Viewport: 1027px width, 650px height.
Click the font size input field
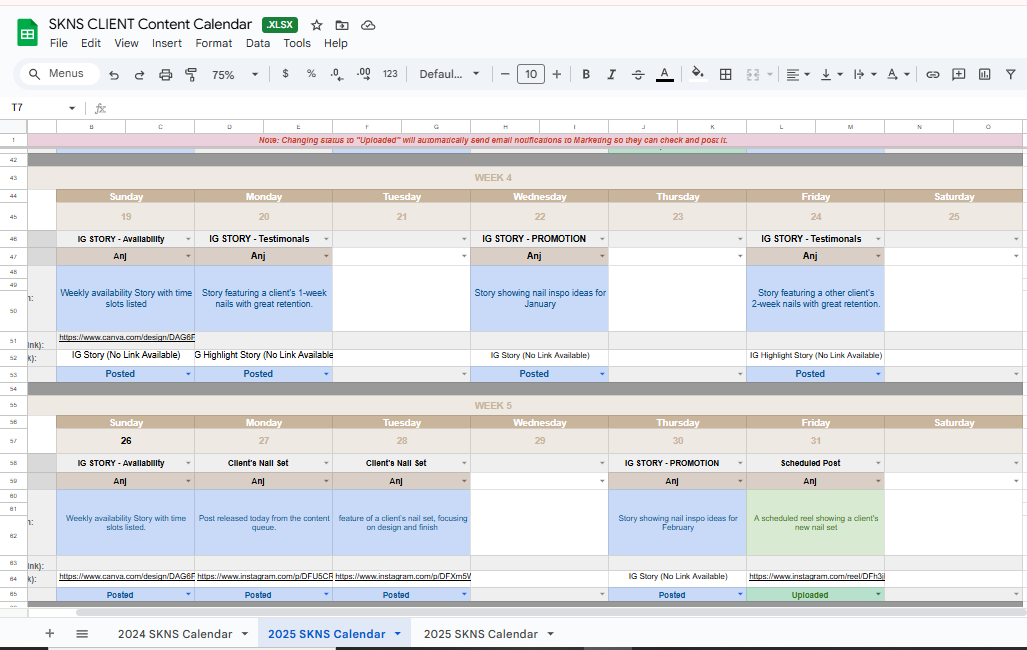click(x=531, y=74)
